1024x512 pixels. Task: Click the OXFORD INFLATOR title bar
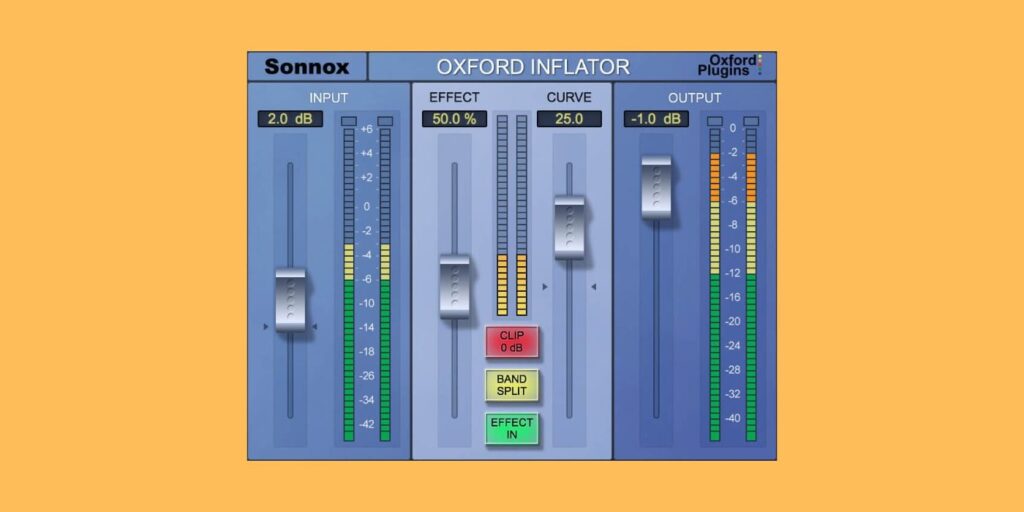(532, 67)
